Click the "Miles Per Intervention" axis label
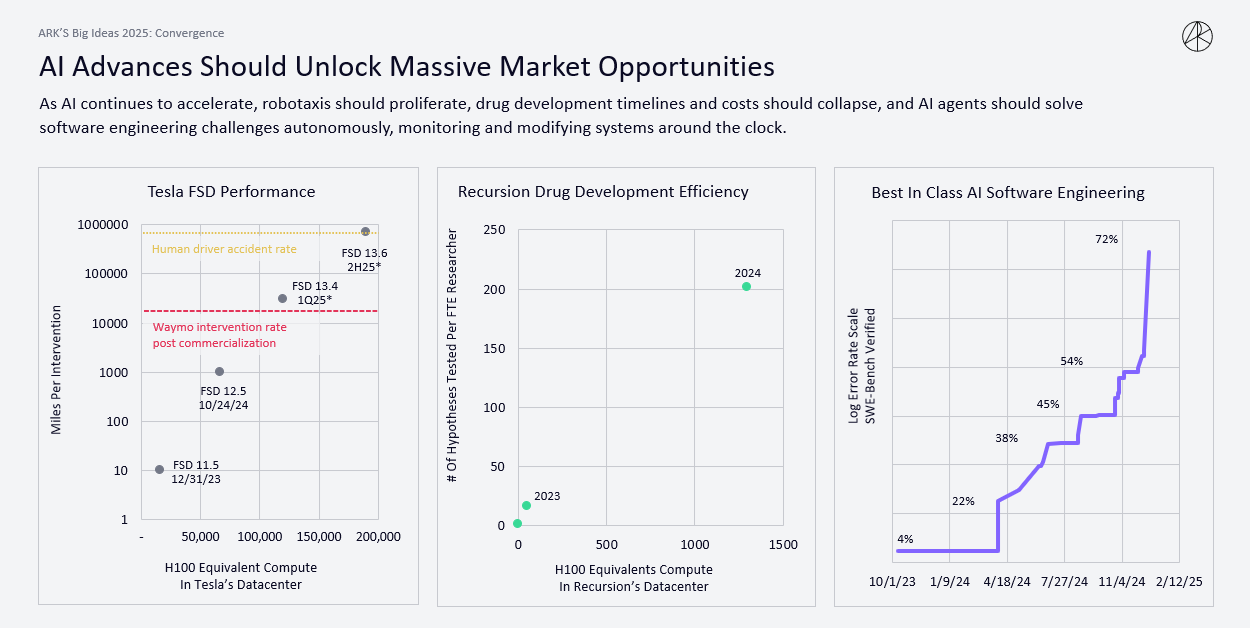The image size is (1250, 628). click(57, 368)
